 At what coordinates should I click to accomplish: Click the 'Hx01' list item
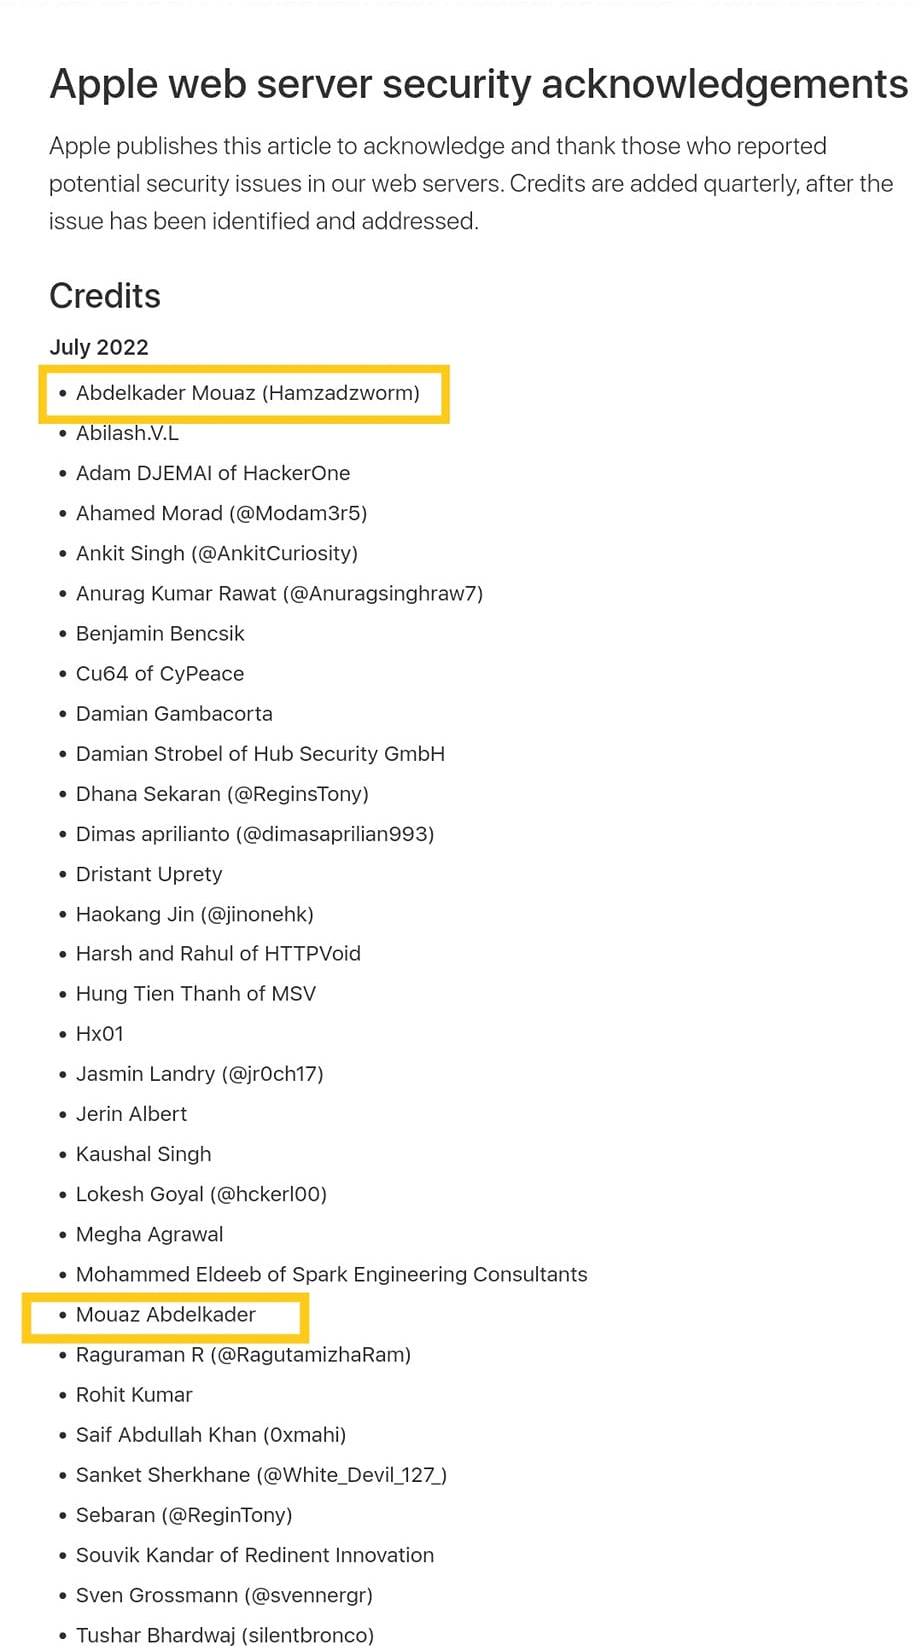100,1034
